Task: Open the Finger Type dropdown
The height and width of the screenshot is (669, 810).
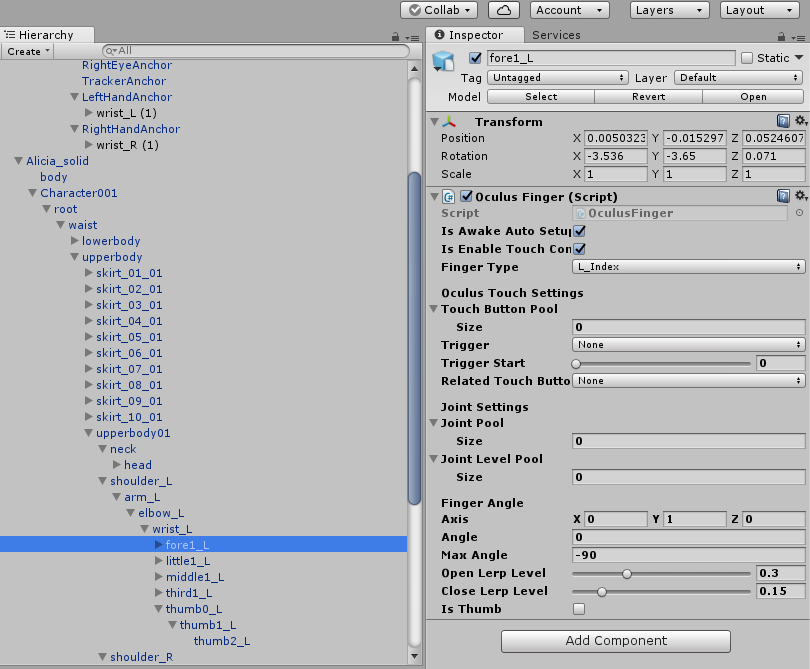Action: tap(689, 267)
